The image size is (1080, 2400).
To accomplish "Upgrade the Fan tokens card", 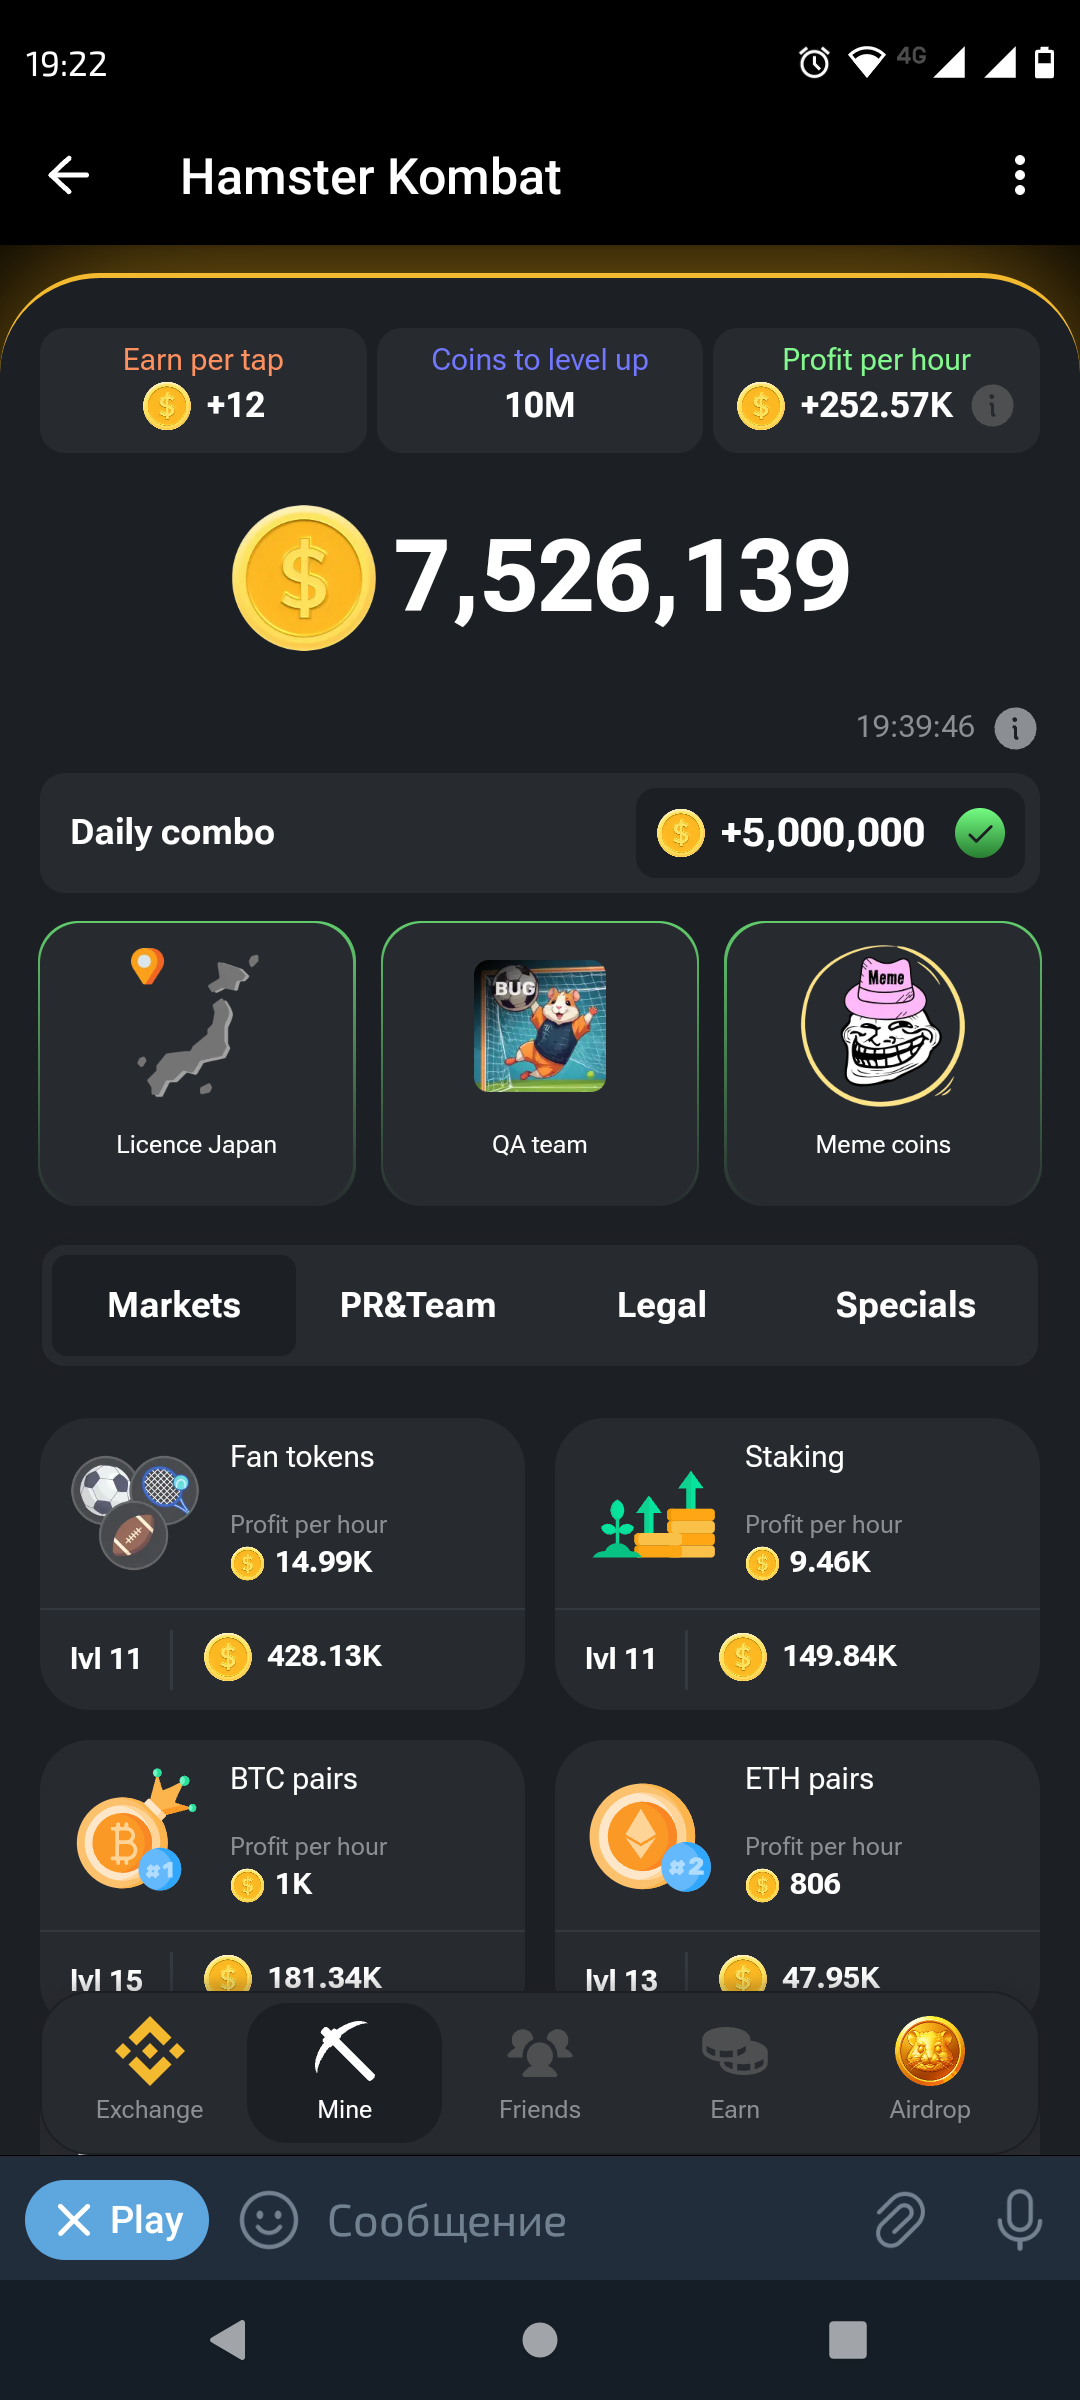I will point(282,1563).
